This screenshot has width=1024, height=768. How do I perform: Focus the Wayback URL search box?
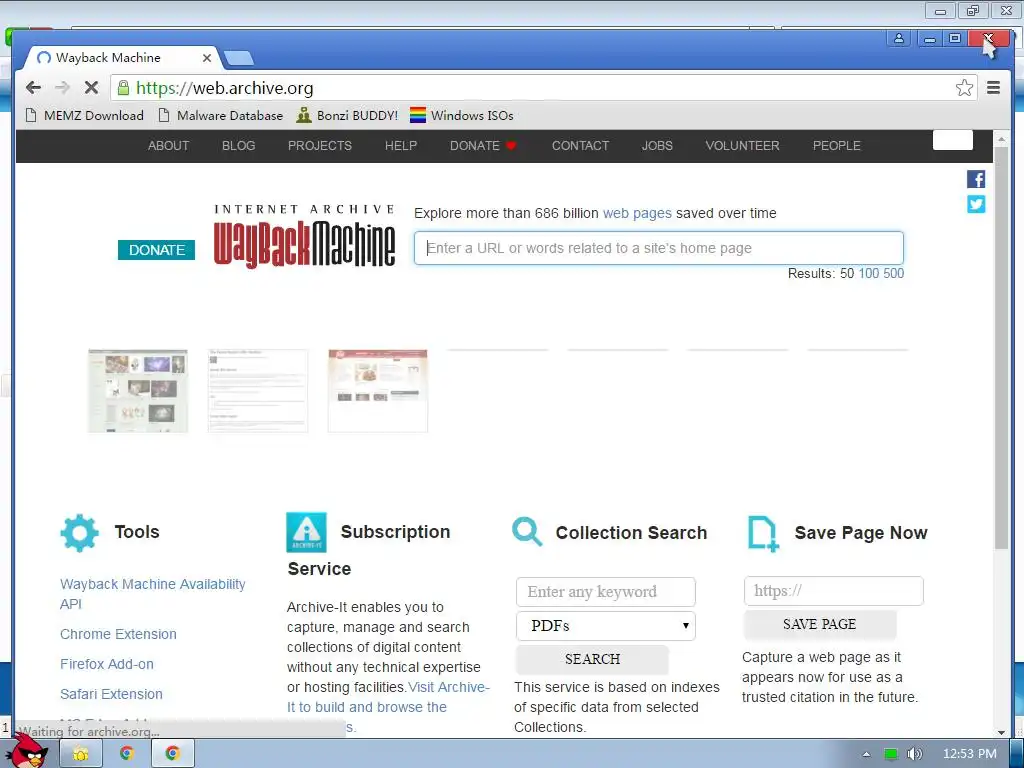(x=658, y=248)
